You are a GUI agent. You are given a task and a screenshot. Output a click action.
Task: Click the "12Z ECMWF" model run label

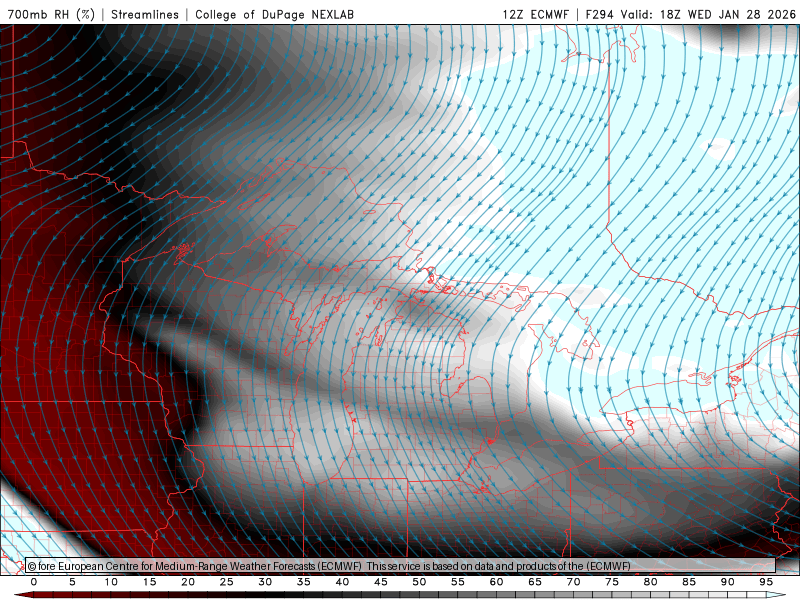[535, 14]
